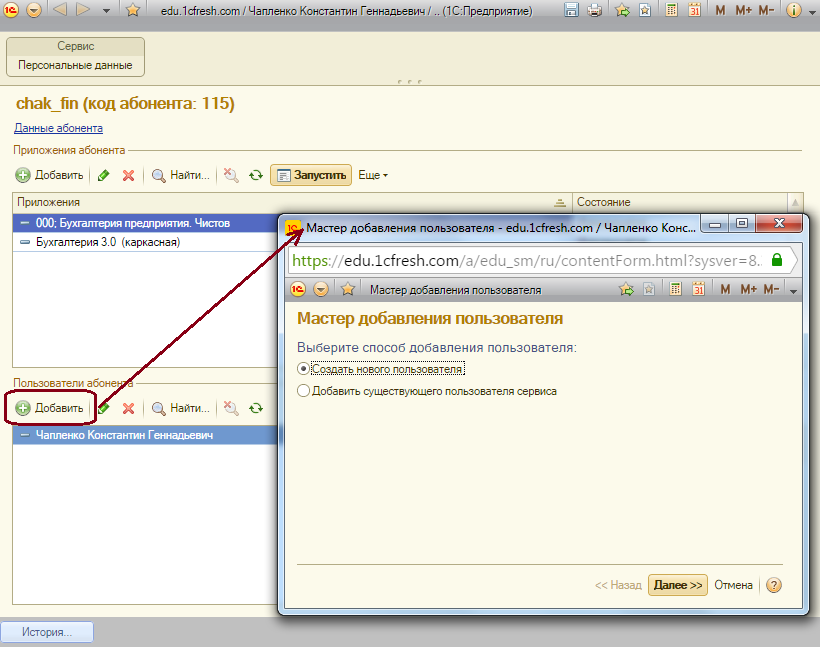Open the Еще dropdown menu
The width and height of the screenshot is (820, 647).
(373, 175)
